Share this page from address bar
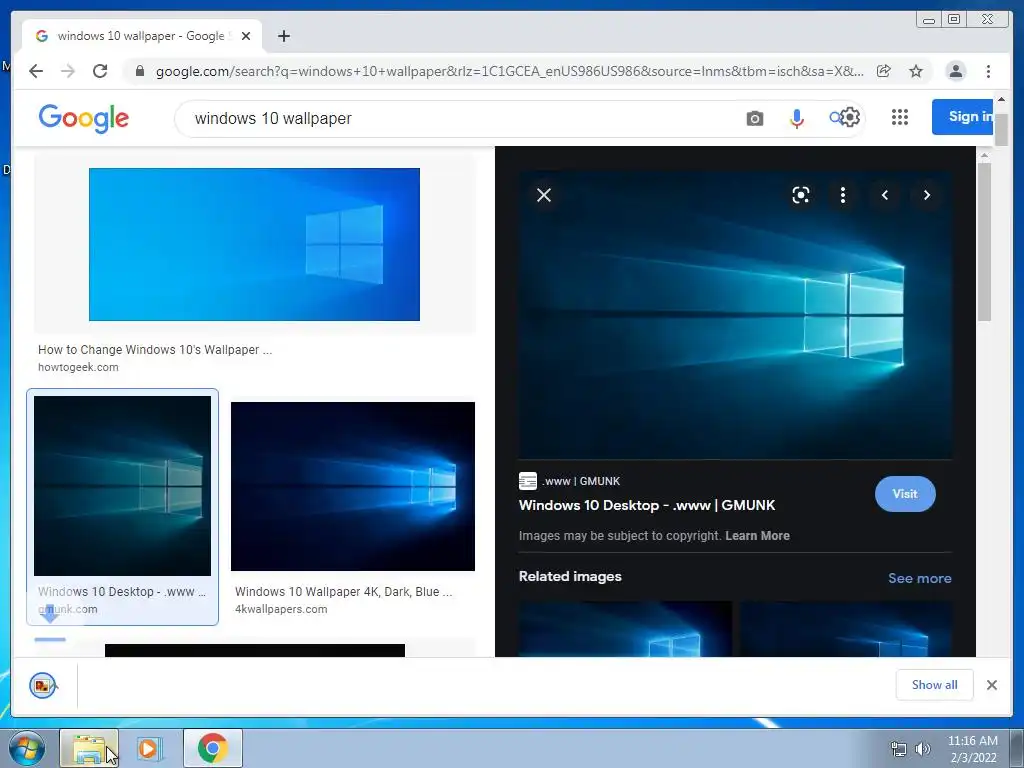The height and width of the screenshot is (768, 1024). (x=884, y=71)
